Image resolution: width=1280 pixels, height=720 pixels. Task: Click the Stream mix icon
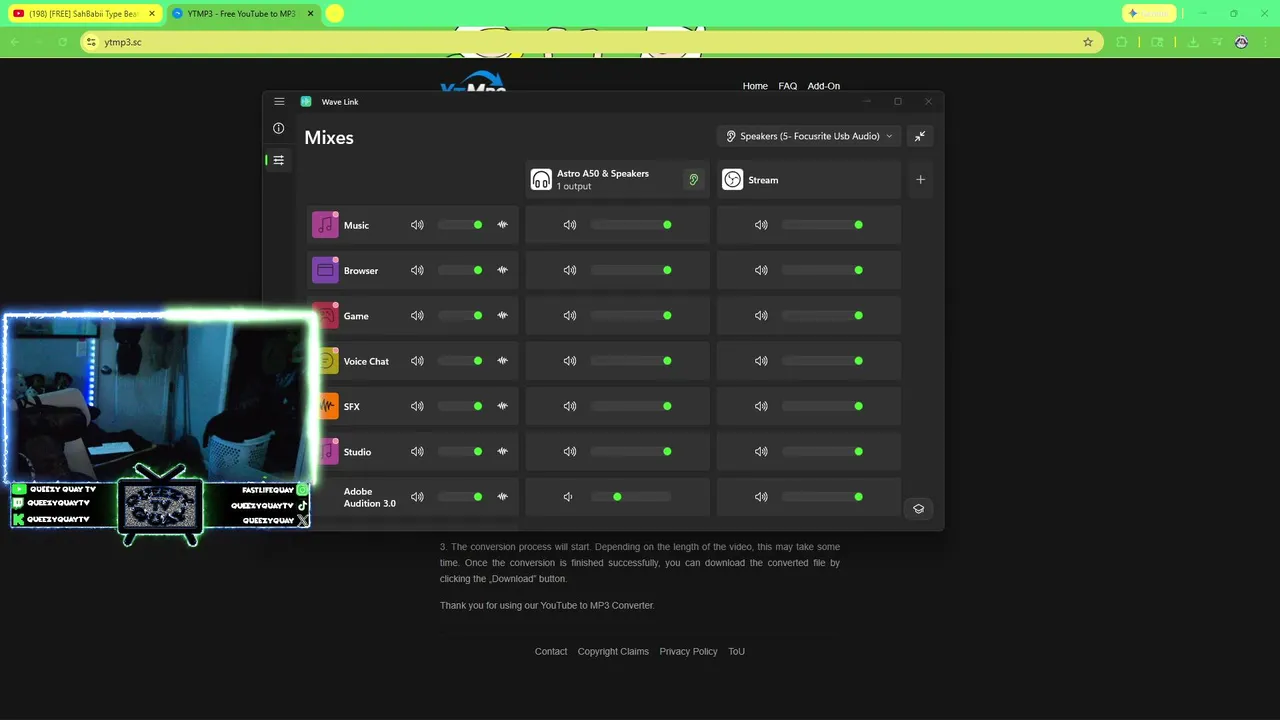point(733,180)
